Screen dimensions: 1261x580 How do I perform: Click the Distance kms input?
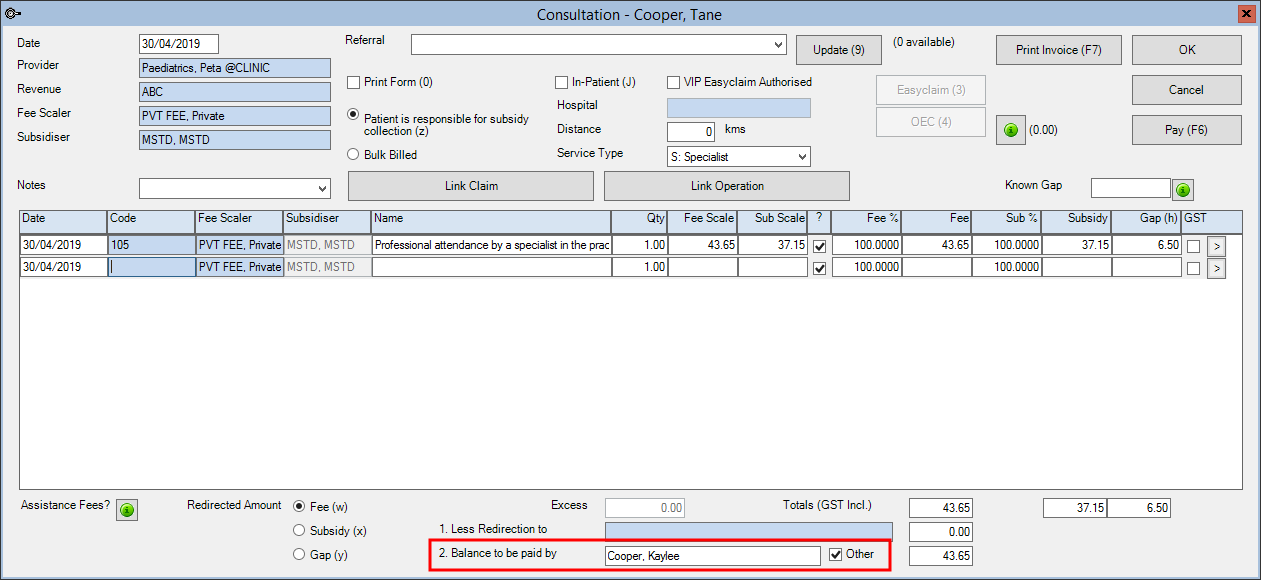point(691,131)
